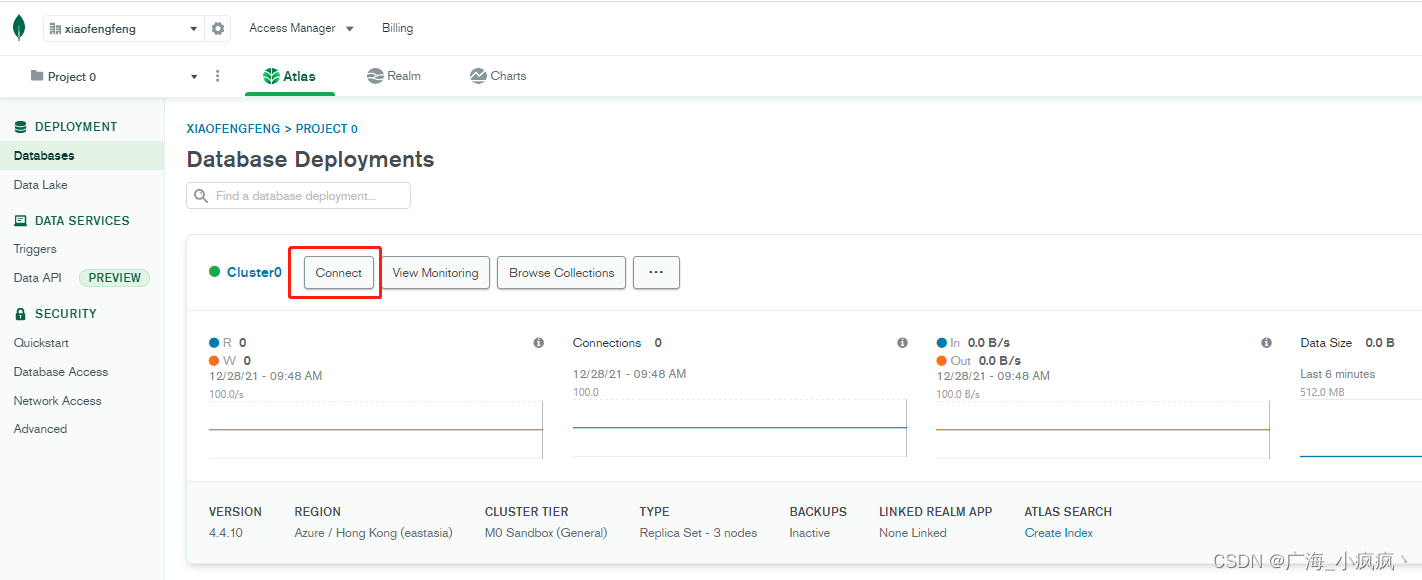This screenshot has height=580, width=1422.
Task: Open organization settings gear icon
Action: pos(218,29)
